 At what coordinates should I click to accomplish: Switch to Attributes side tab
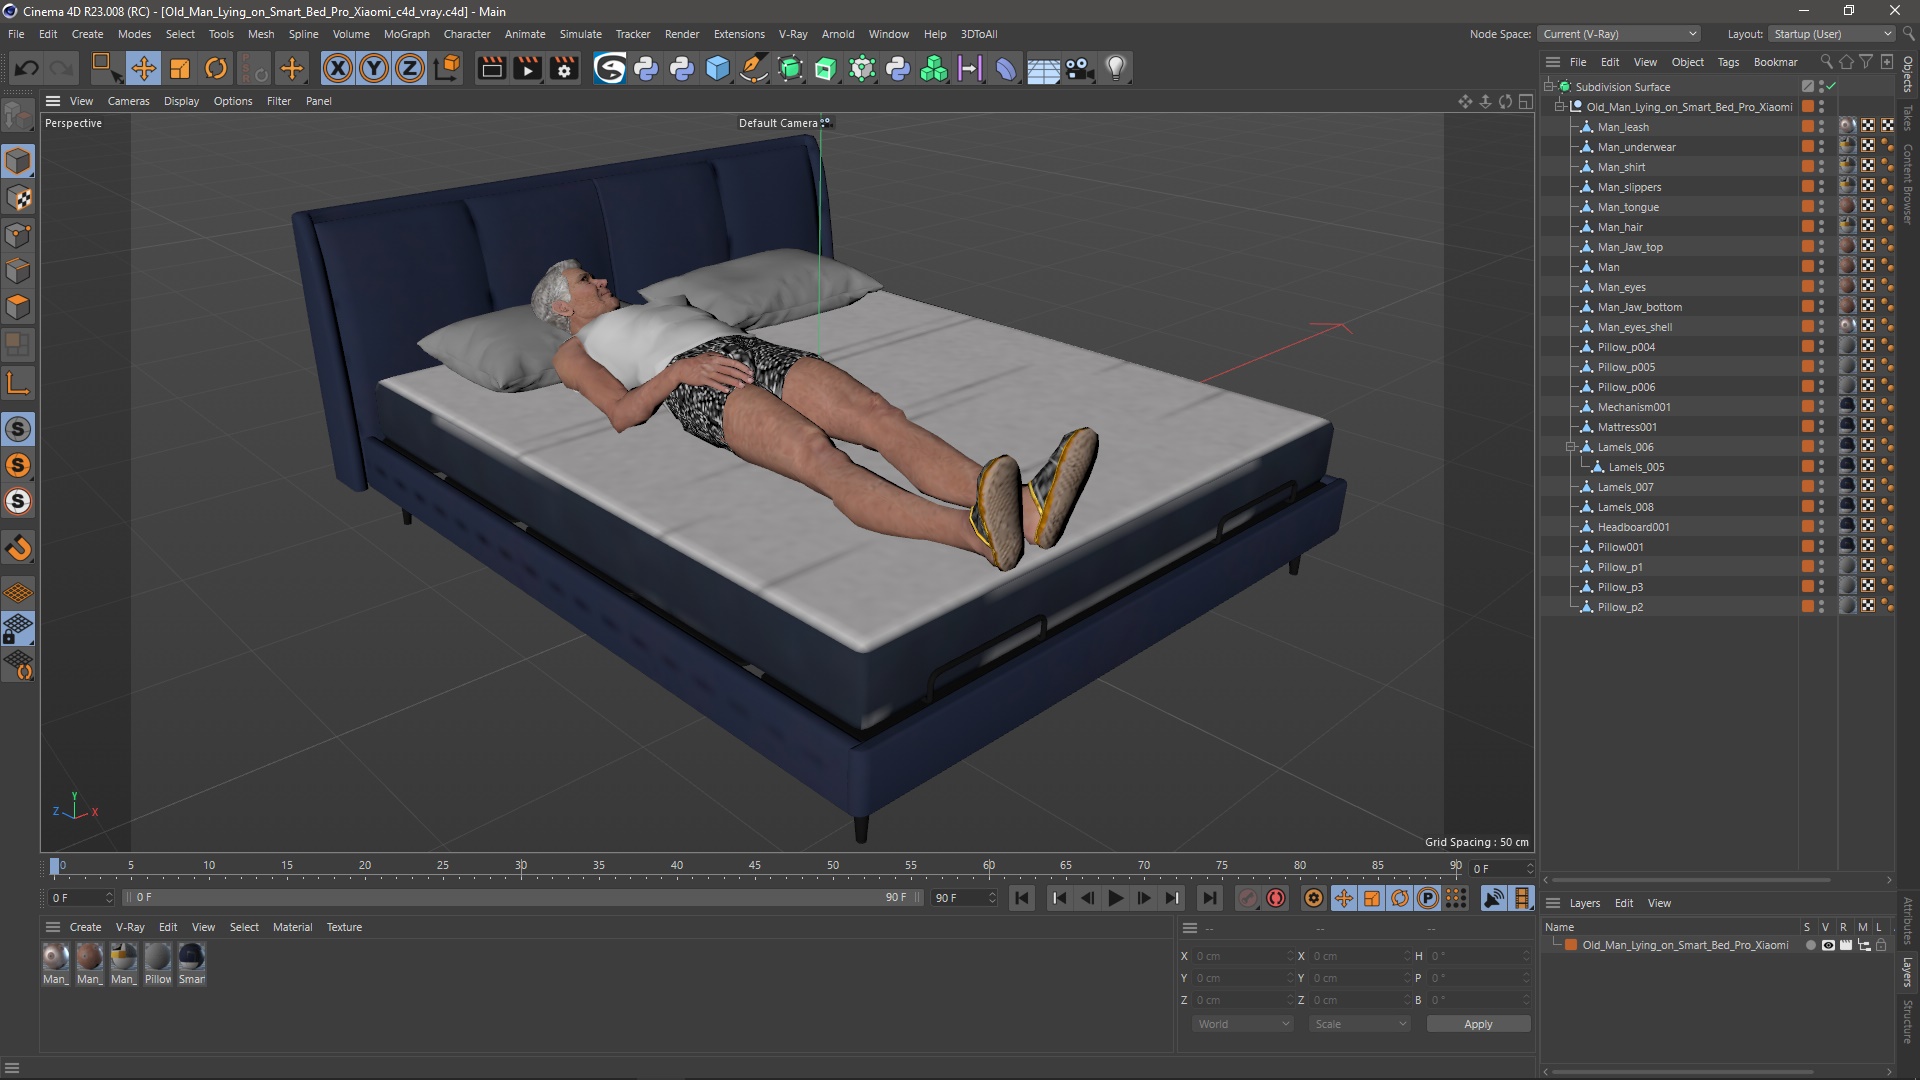(x=1908, y=920)
